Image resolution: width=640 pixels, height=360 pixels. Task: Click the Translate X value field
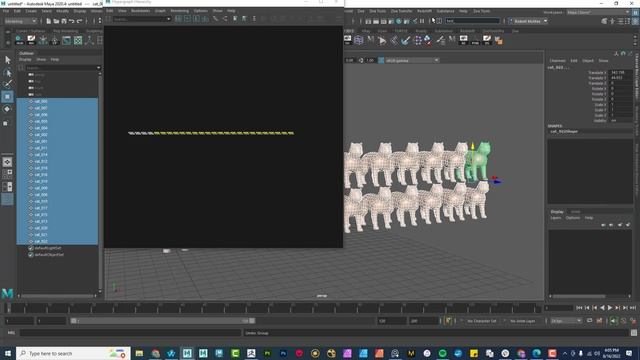pyautogui.click(x=621, y=73)
